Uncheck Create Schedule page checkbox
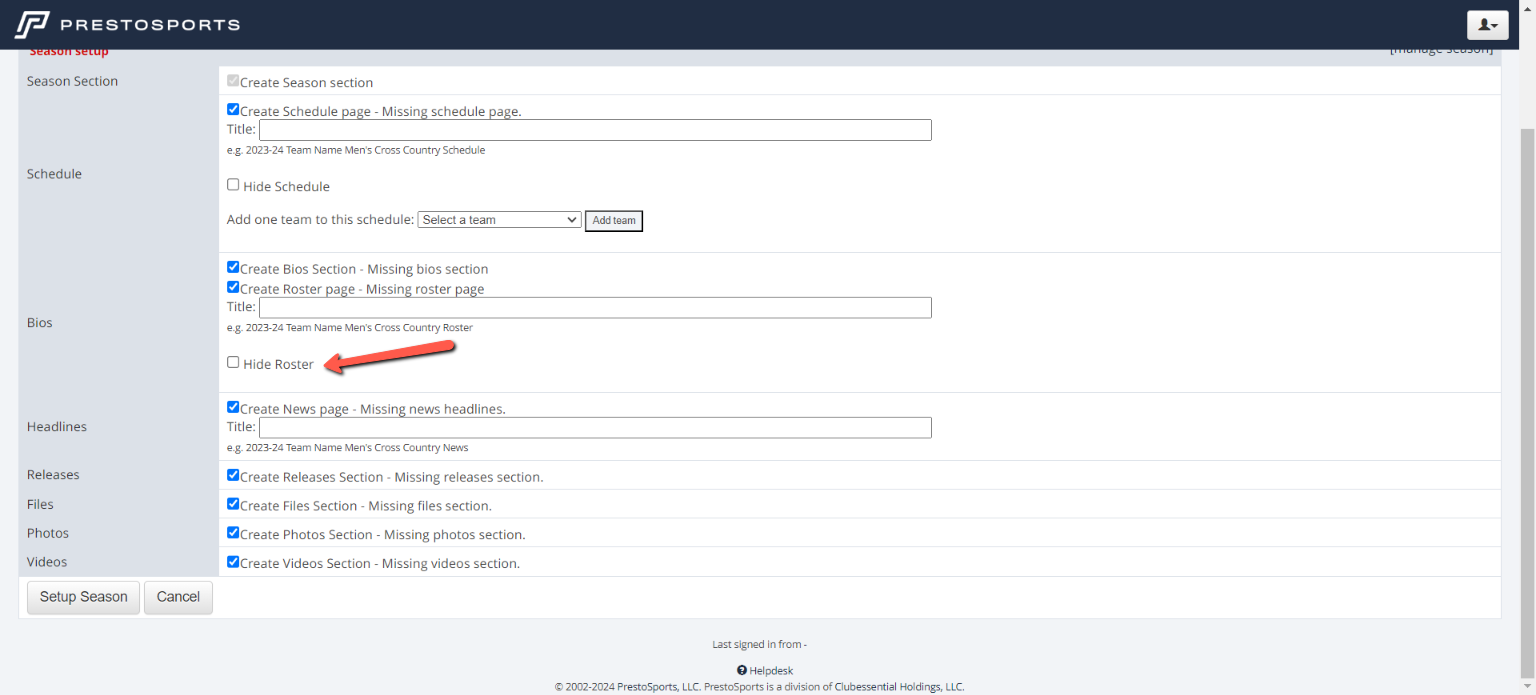 [233, 110]
